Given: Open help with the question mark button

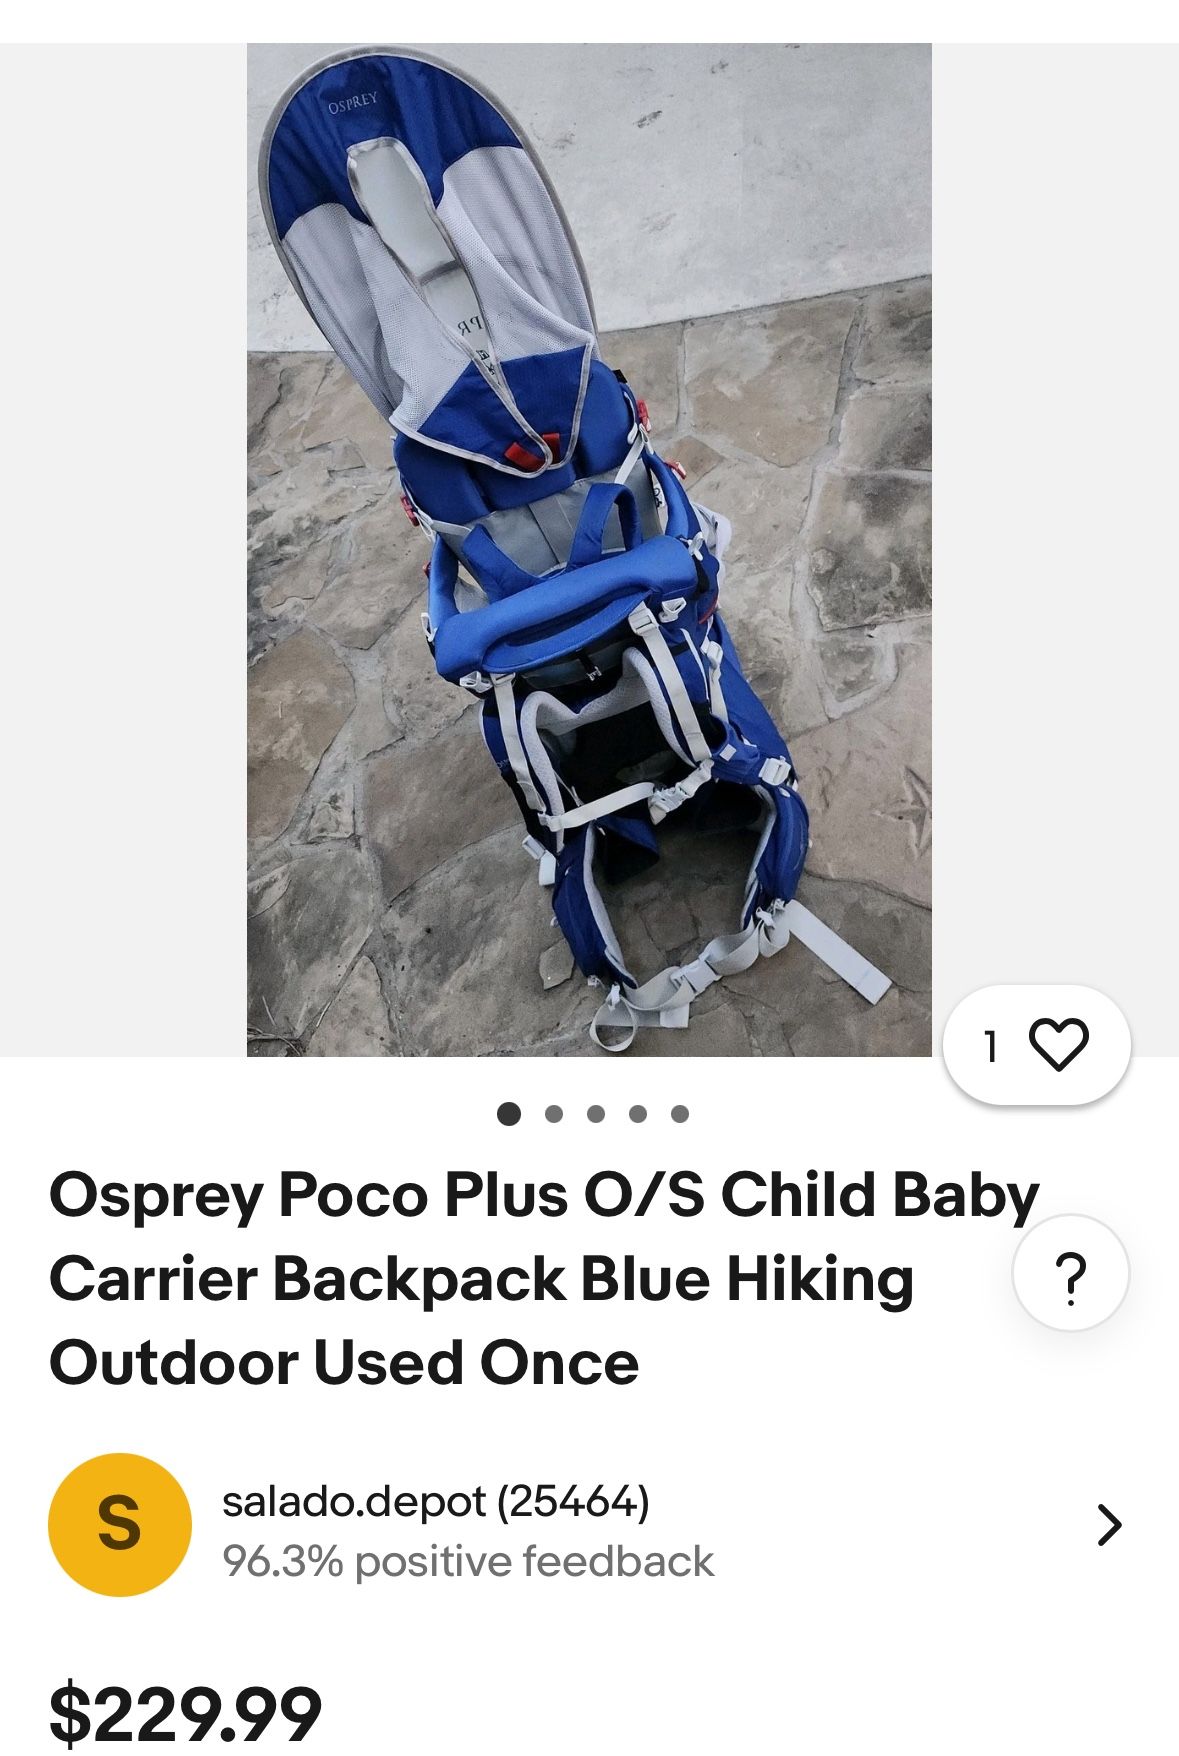Looking at the screenshot, I should tap(1071, 1274).
